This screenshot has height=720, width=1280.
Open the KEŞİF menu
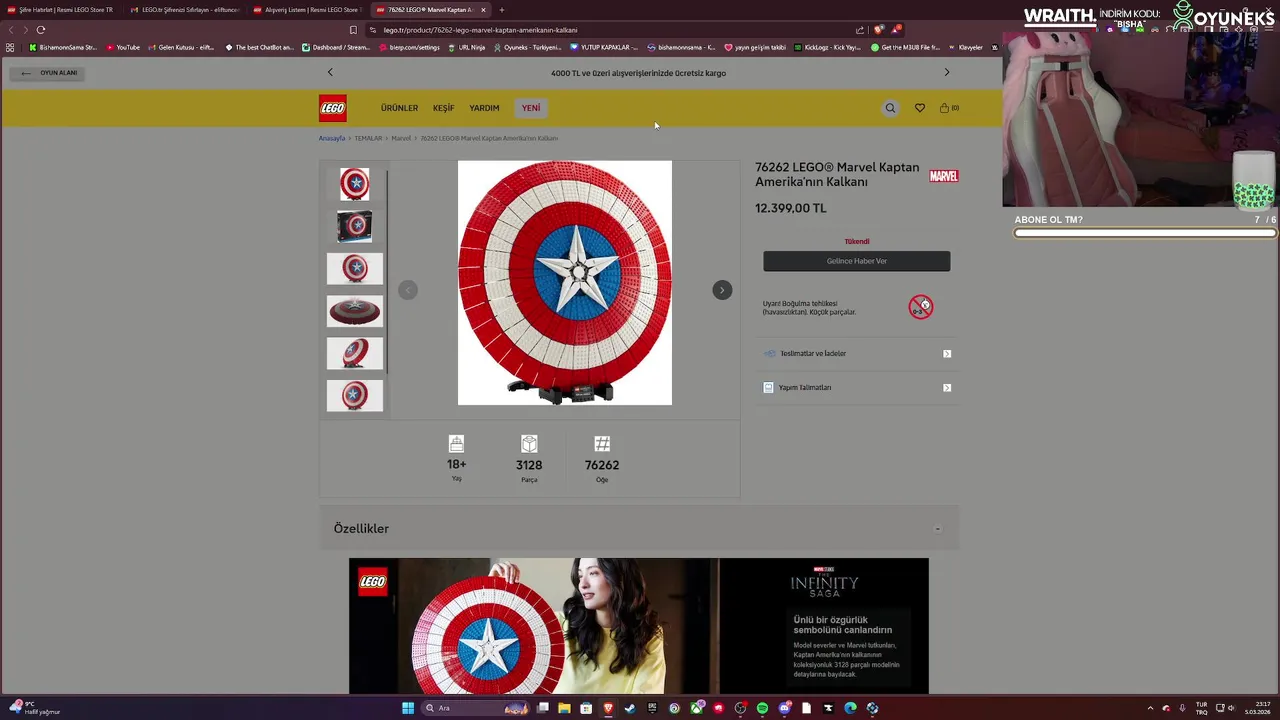click(x=443, y=108)
